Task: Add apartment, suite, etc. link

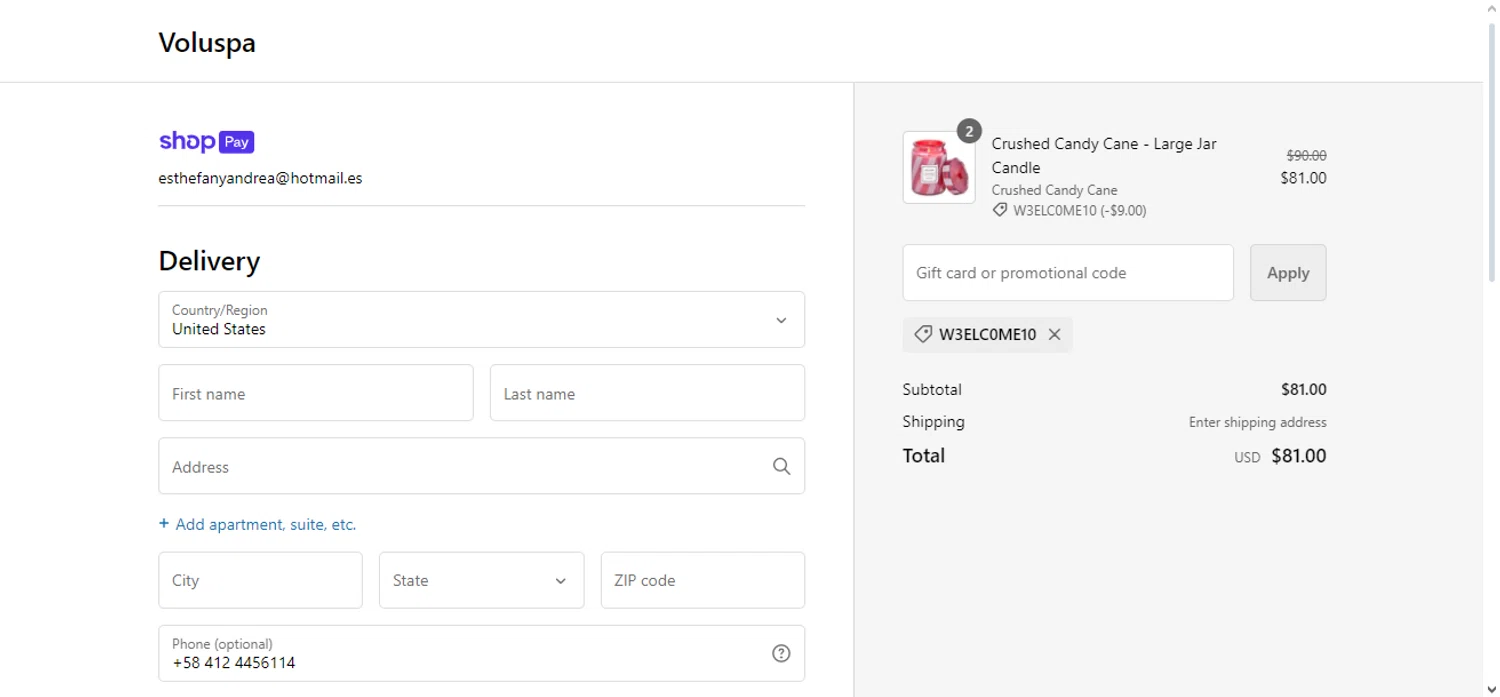Action: point(265,524)
